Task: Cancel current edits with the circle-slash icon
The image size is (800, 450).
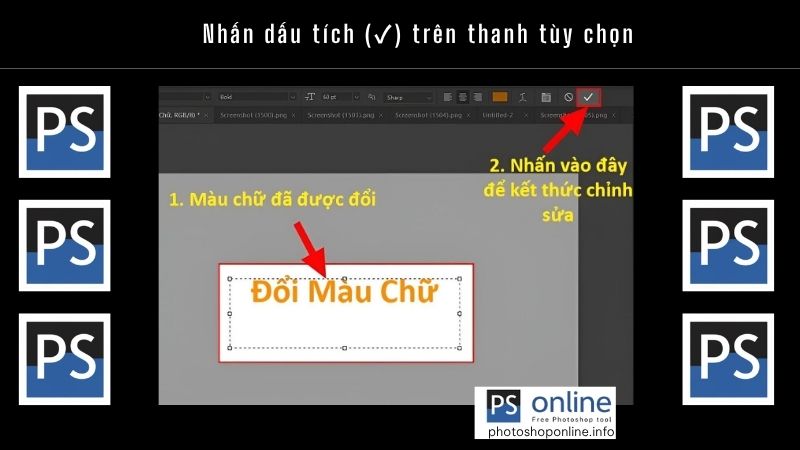Action: [568, 97]
